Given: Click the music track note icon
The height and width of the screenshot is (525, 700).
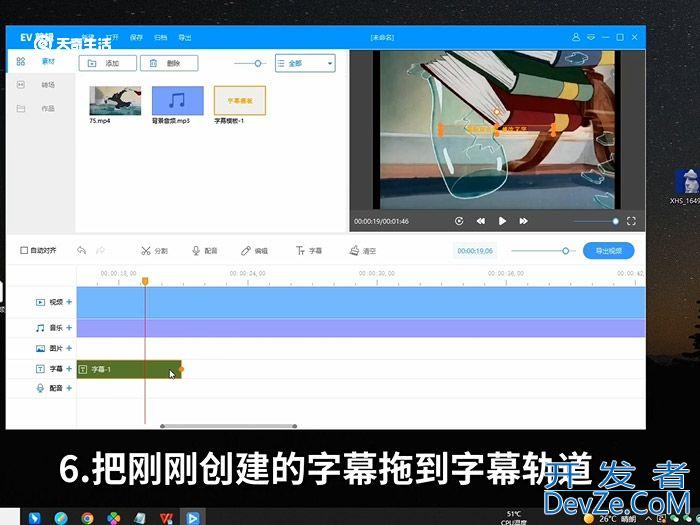Looking at the screenshot, I should pyautogui.click(x=40, y=328).
